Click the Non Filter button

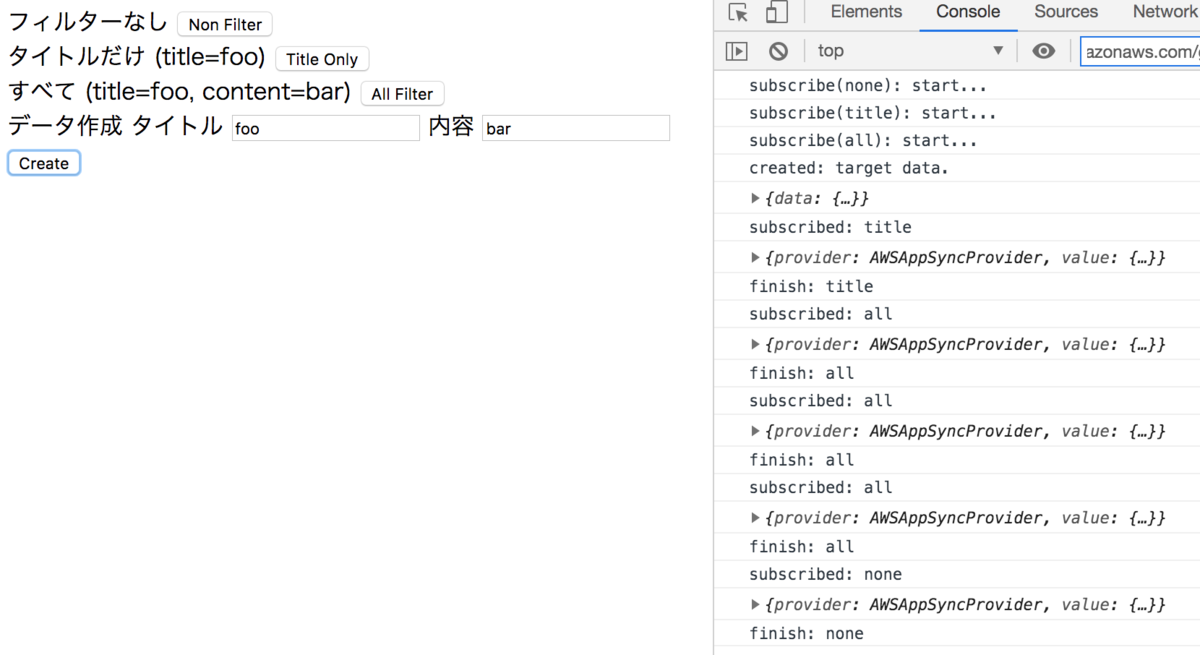coord(225,25)
